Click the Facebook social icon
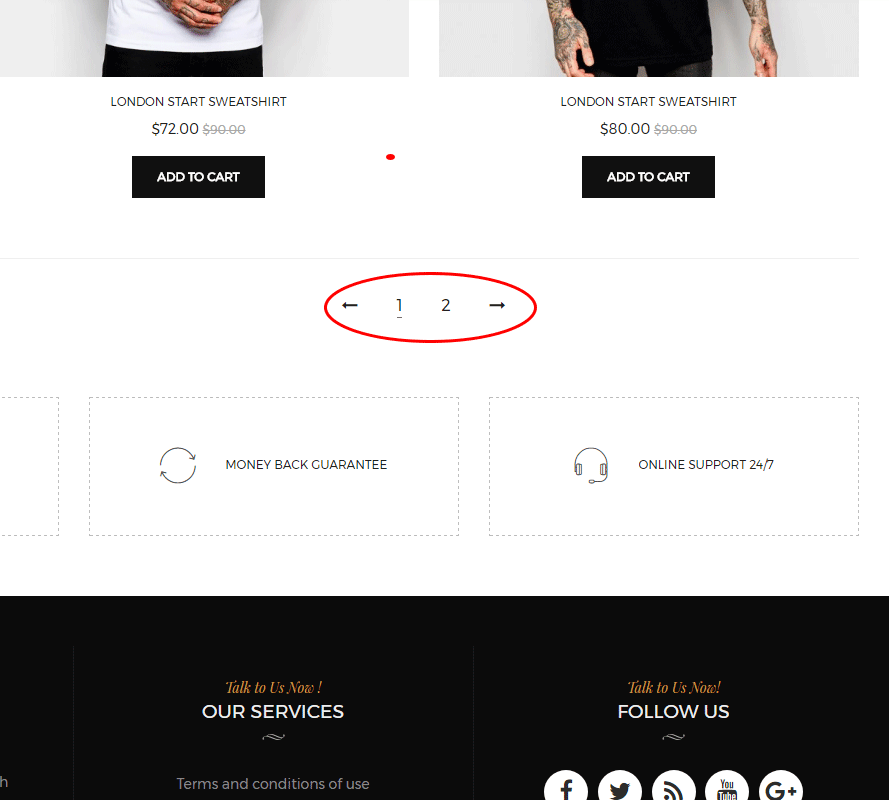Screen dimensions: 889x800 [566, 788]
